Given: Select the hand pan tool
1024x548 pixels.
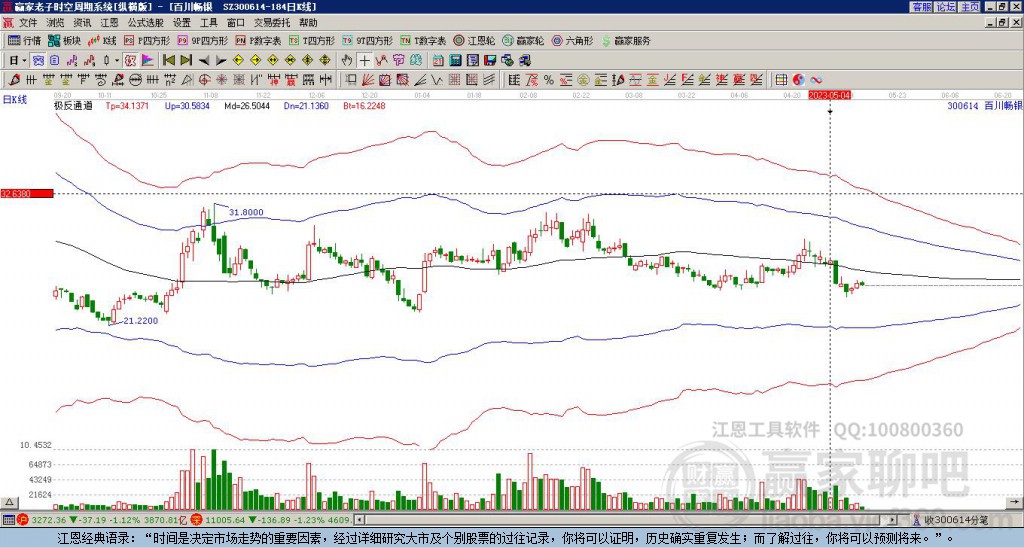Looking at the screenshot, I should pos(347,61).
